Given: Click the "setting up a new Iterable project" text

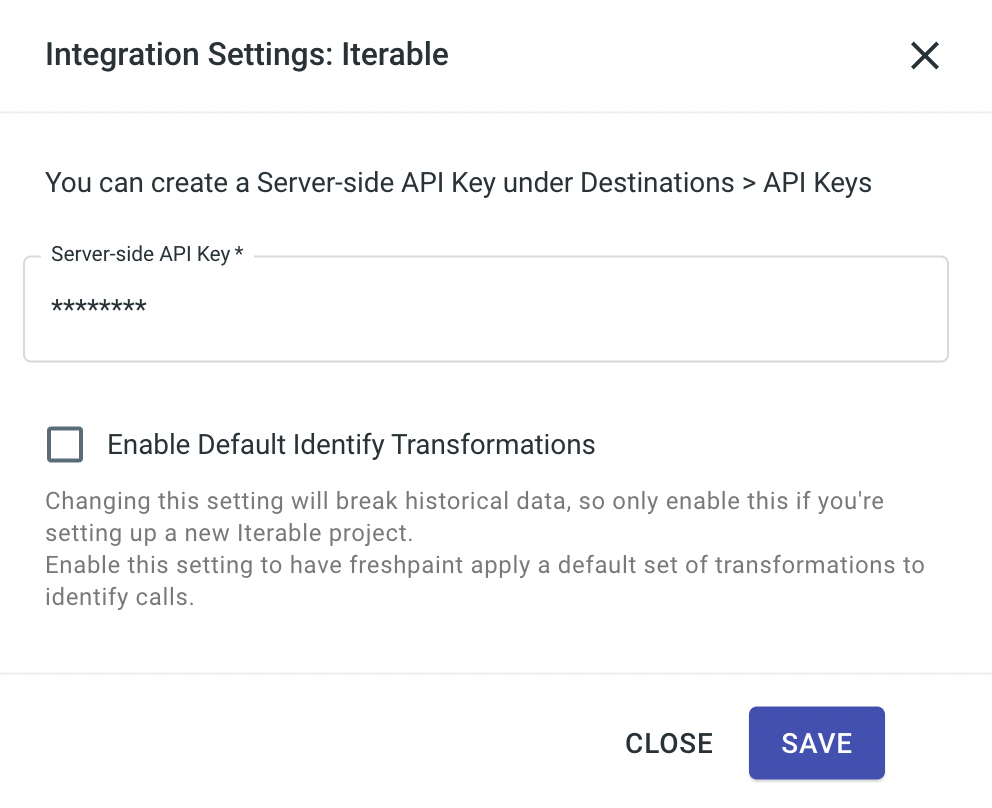Looking at the screenshot, I should 228,531.
